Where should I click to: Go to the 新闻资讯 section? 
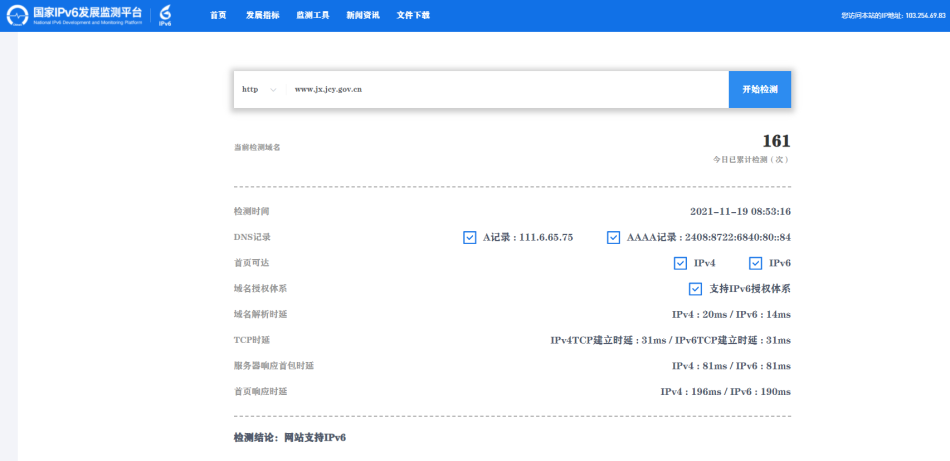coord(363,16)
